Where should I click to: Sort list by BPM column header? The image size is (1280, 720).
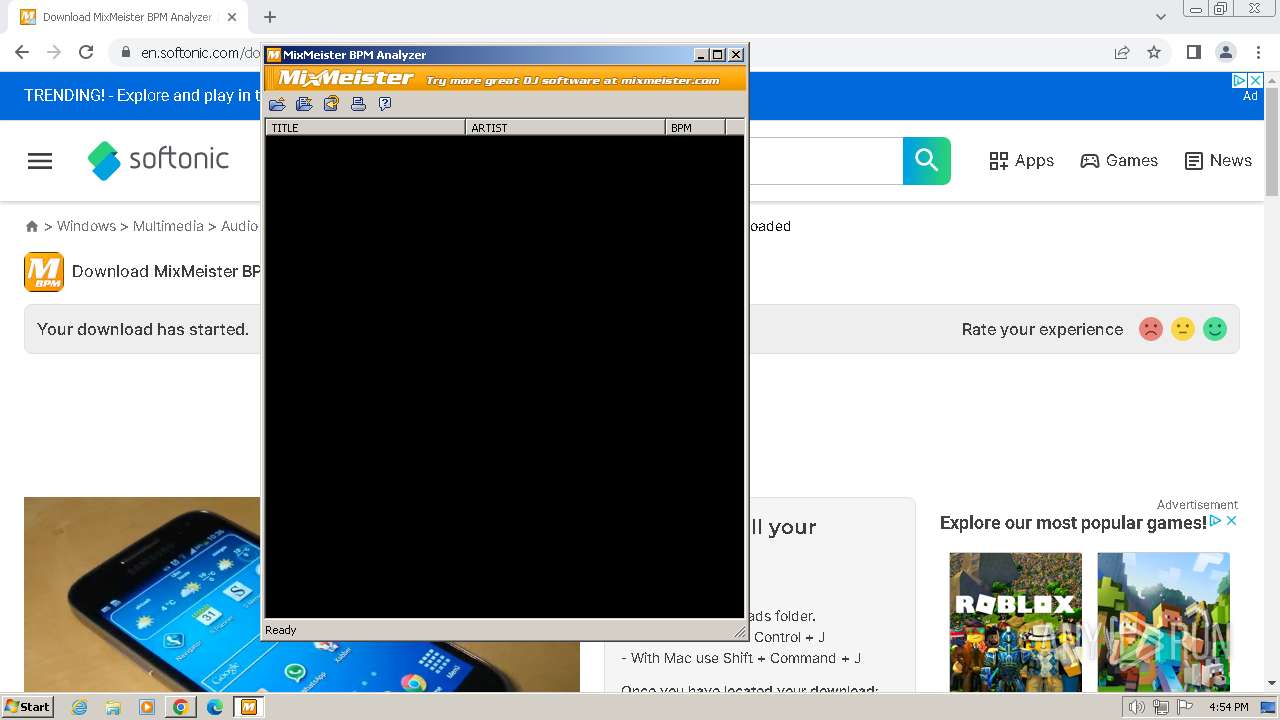[x=695, y=127]
